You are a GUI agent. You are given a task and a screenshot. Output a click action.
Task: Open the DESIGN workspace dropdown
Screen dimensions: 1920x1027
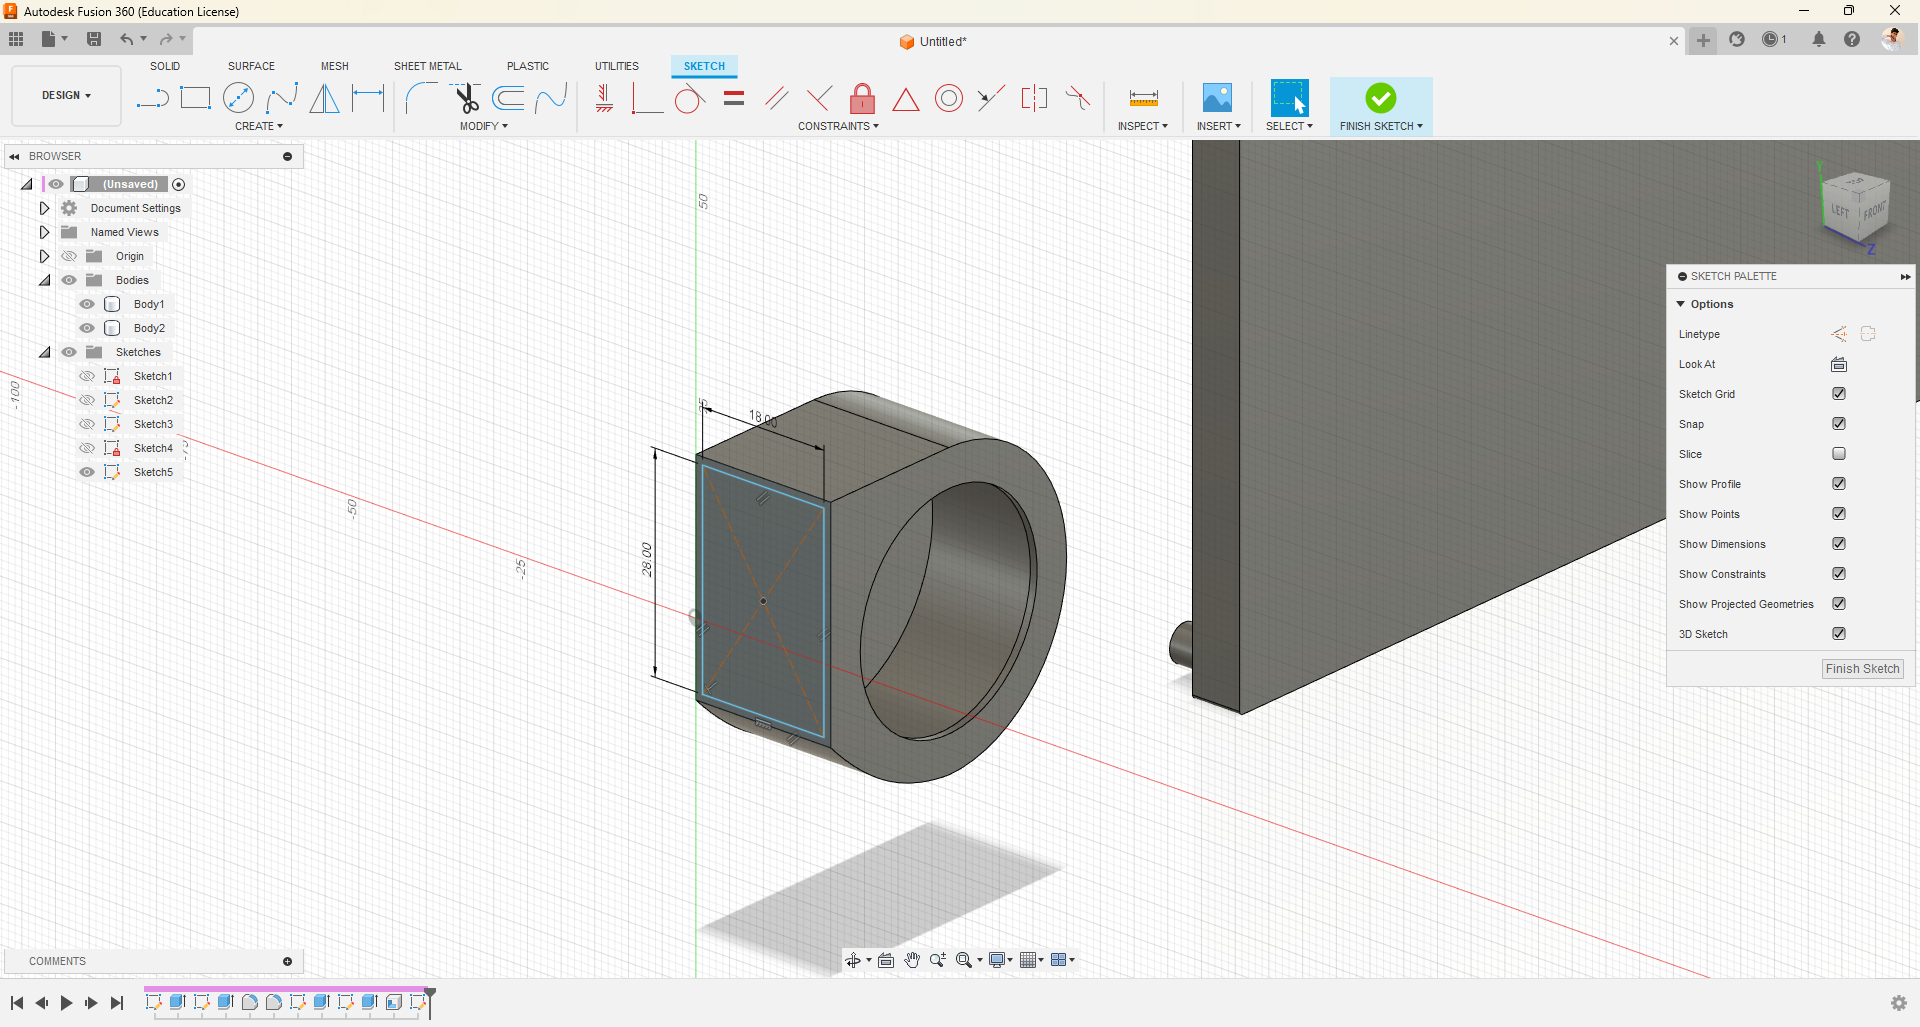[66, 96]
